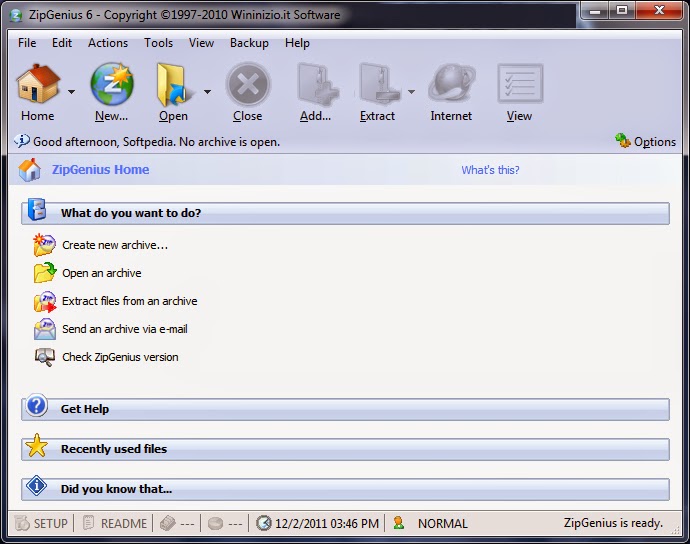690x544 pixels.
Task: Click the SETUP label in status bar
Action: point(51,523)
